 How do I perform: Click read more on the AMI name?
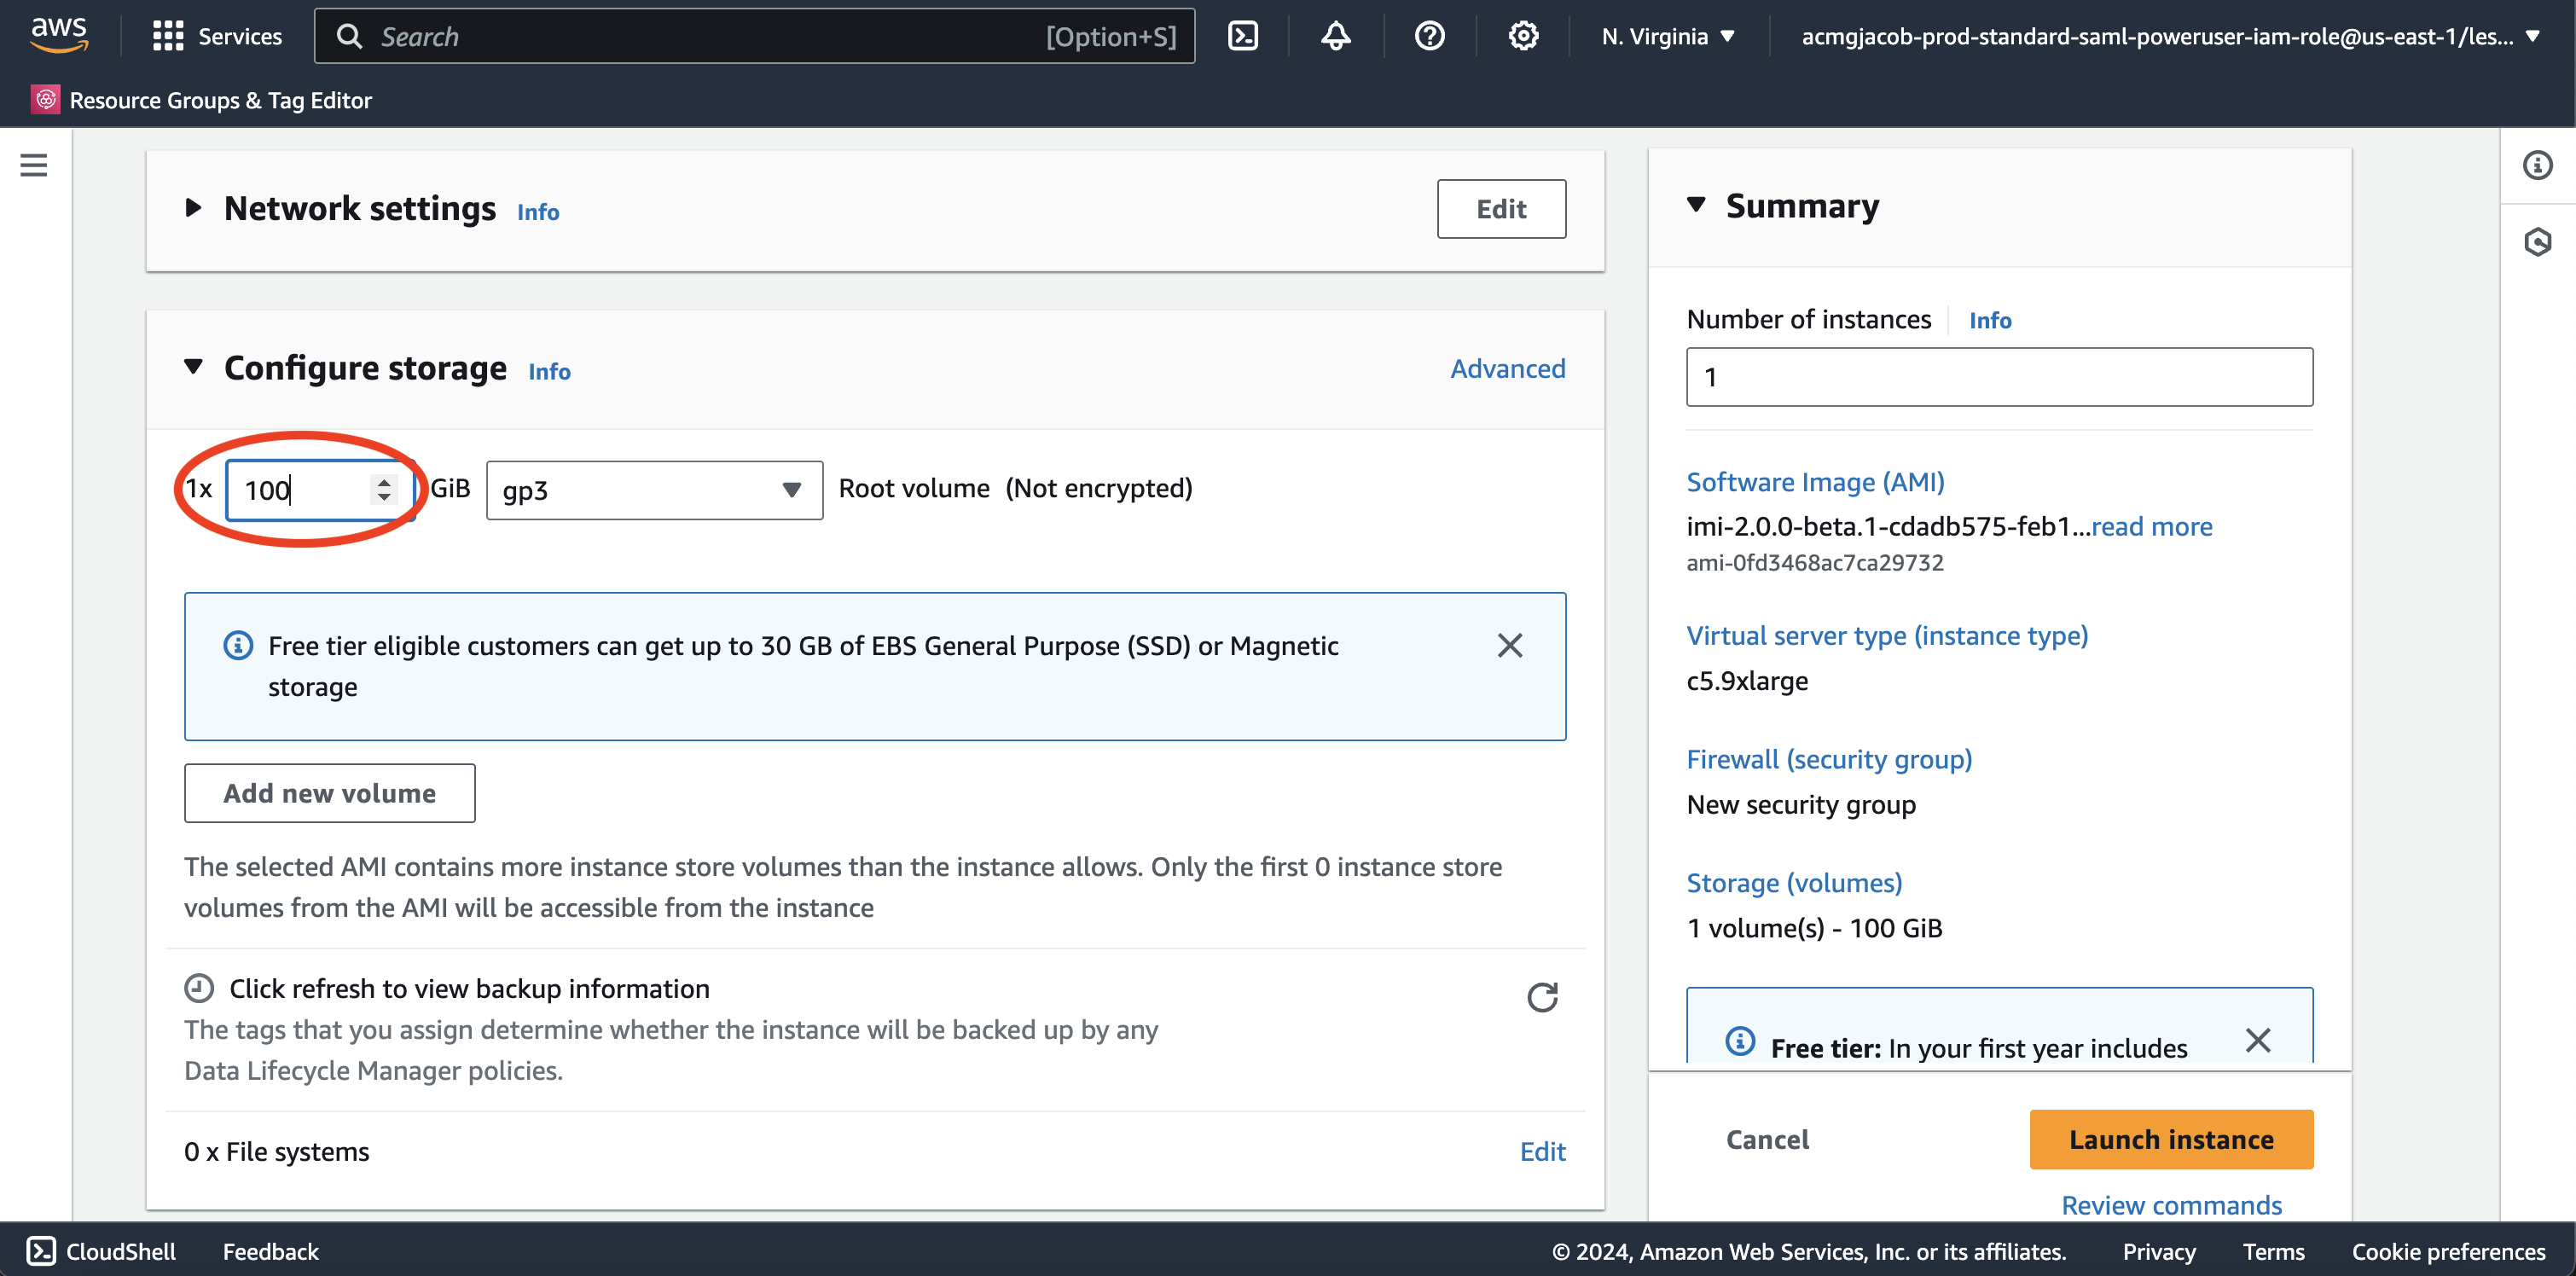coord(2152,526)
